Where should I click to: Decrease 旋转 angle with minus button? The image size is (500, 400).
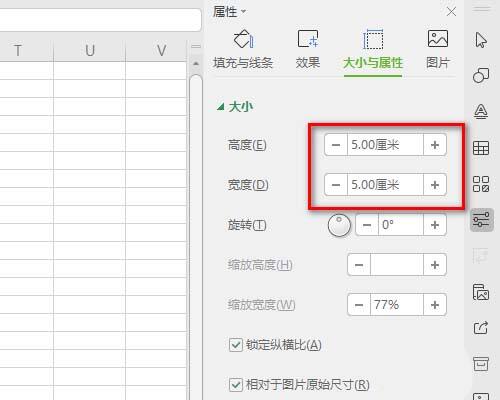367,225
